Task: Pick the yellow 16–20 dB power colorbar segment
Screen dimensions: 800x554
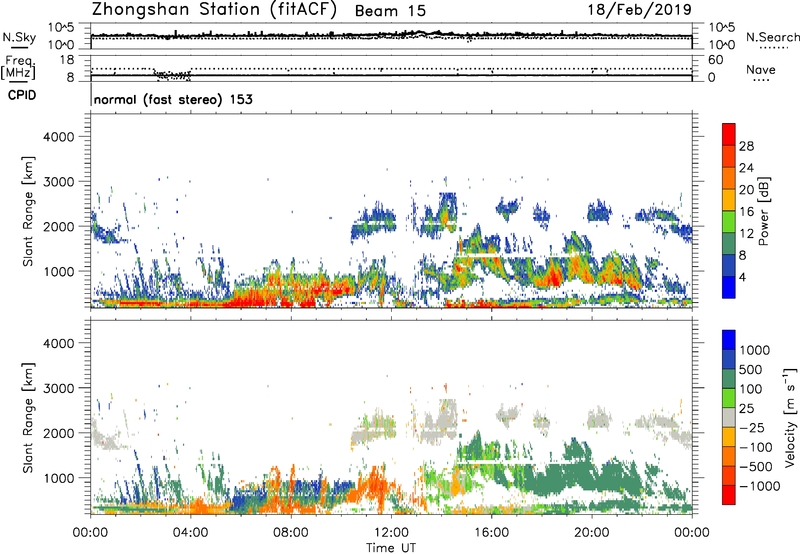Action: pyautogui.click(x=729, y=200)
